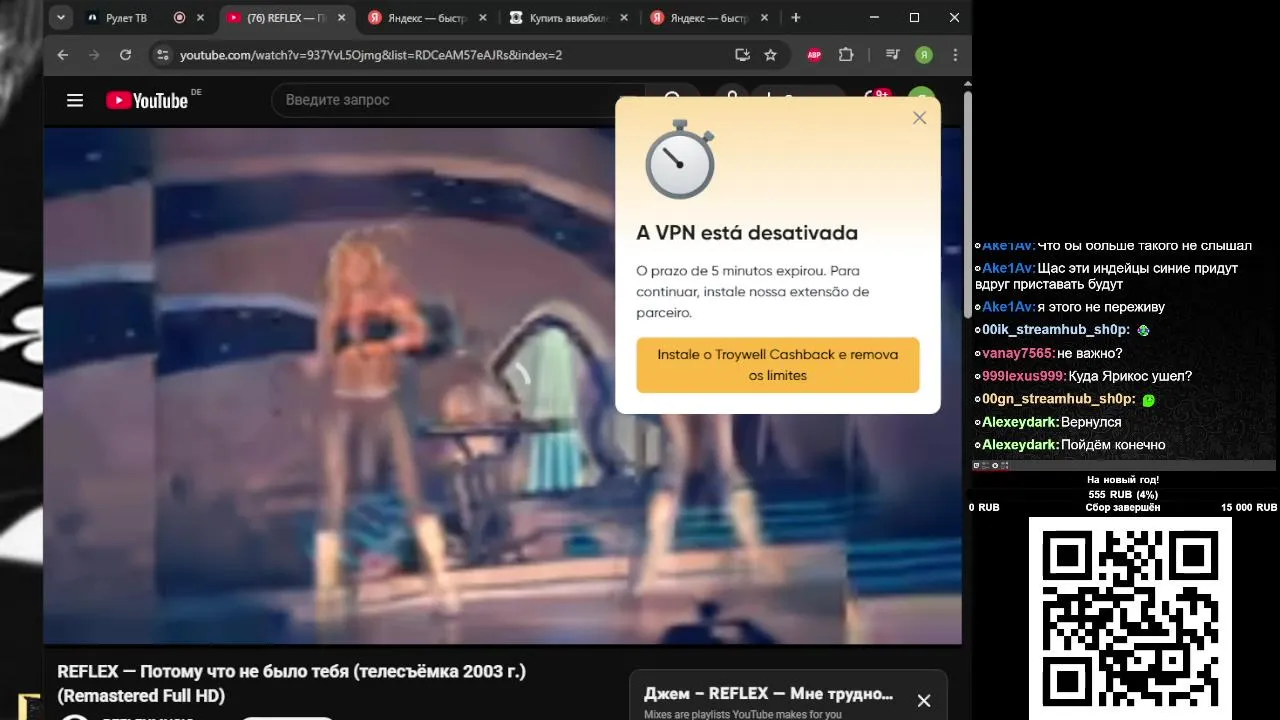
Task: Minimize the browser window
Action: (874, 17)
